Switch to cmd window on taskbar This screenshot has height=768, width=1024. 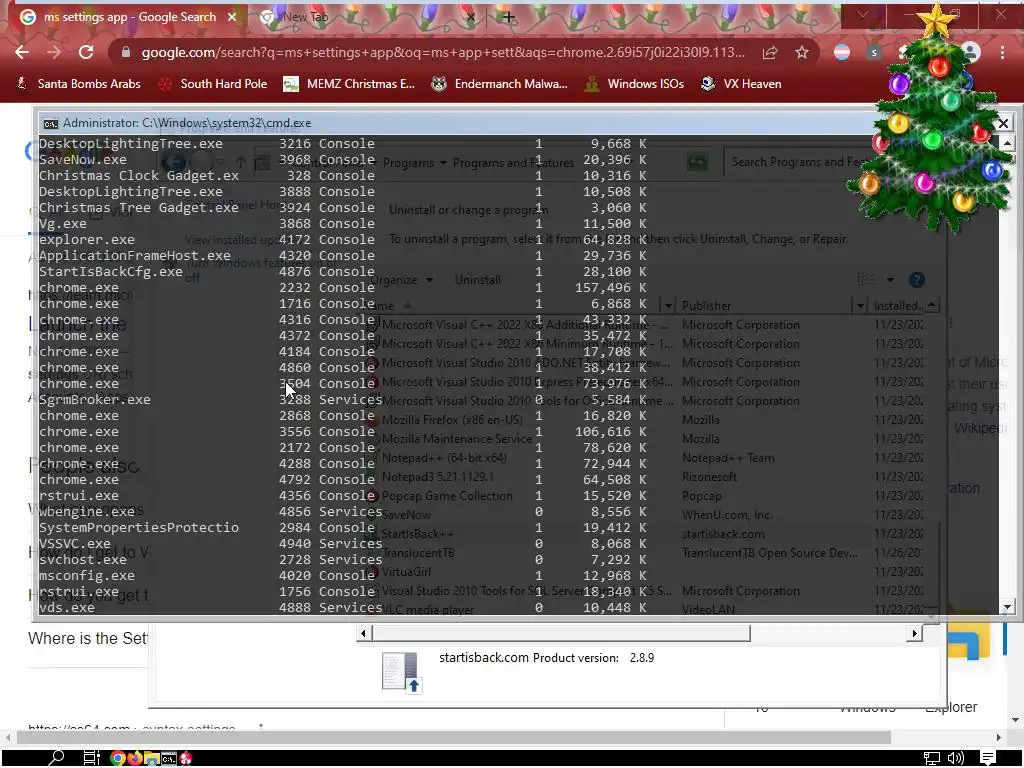click(168, 758)
